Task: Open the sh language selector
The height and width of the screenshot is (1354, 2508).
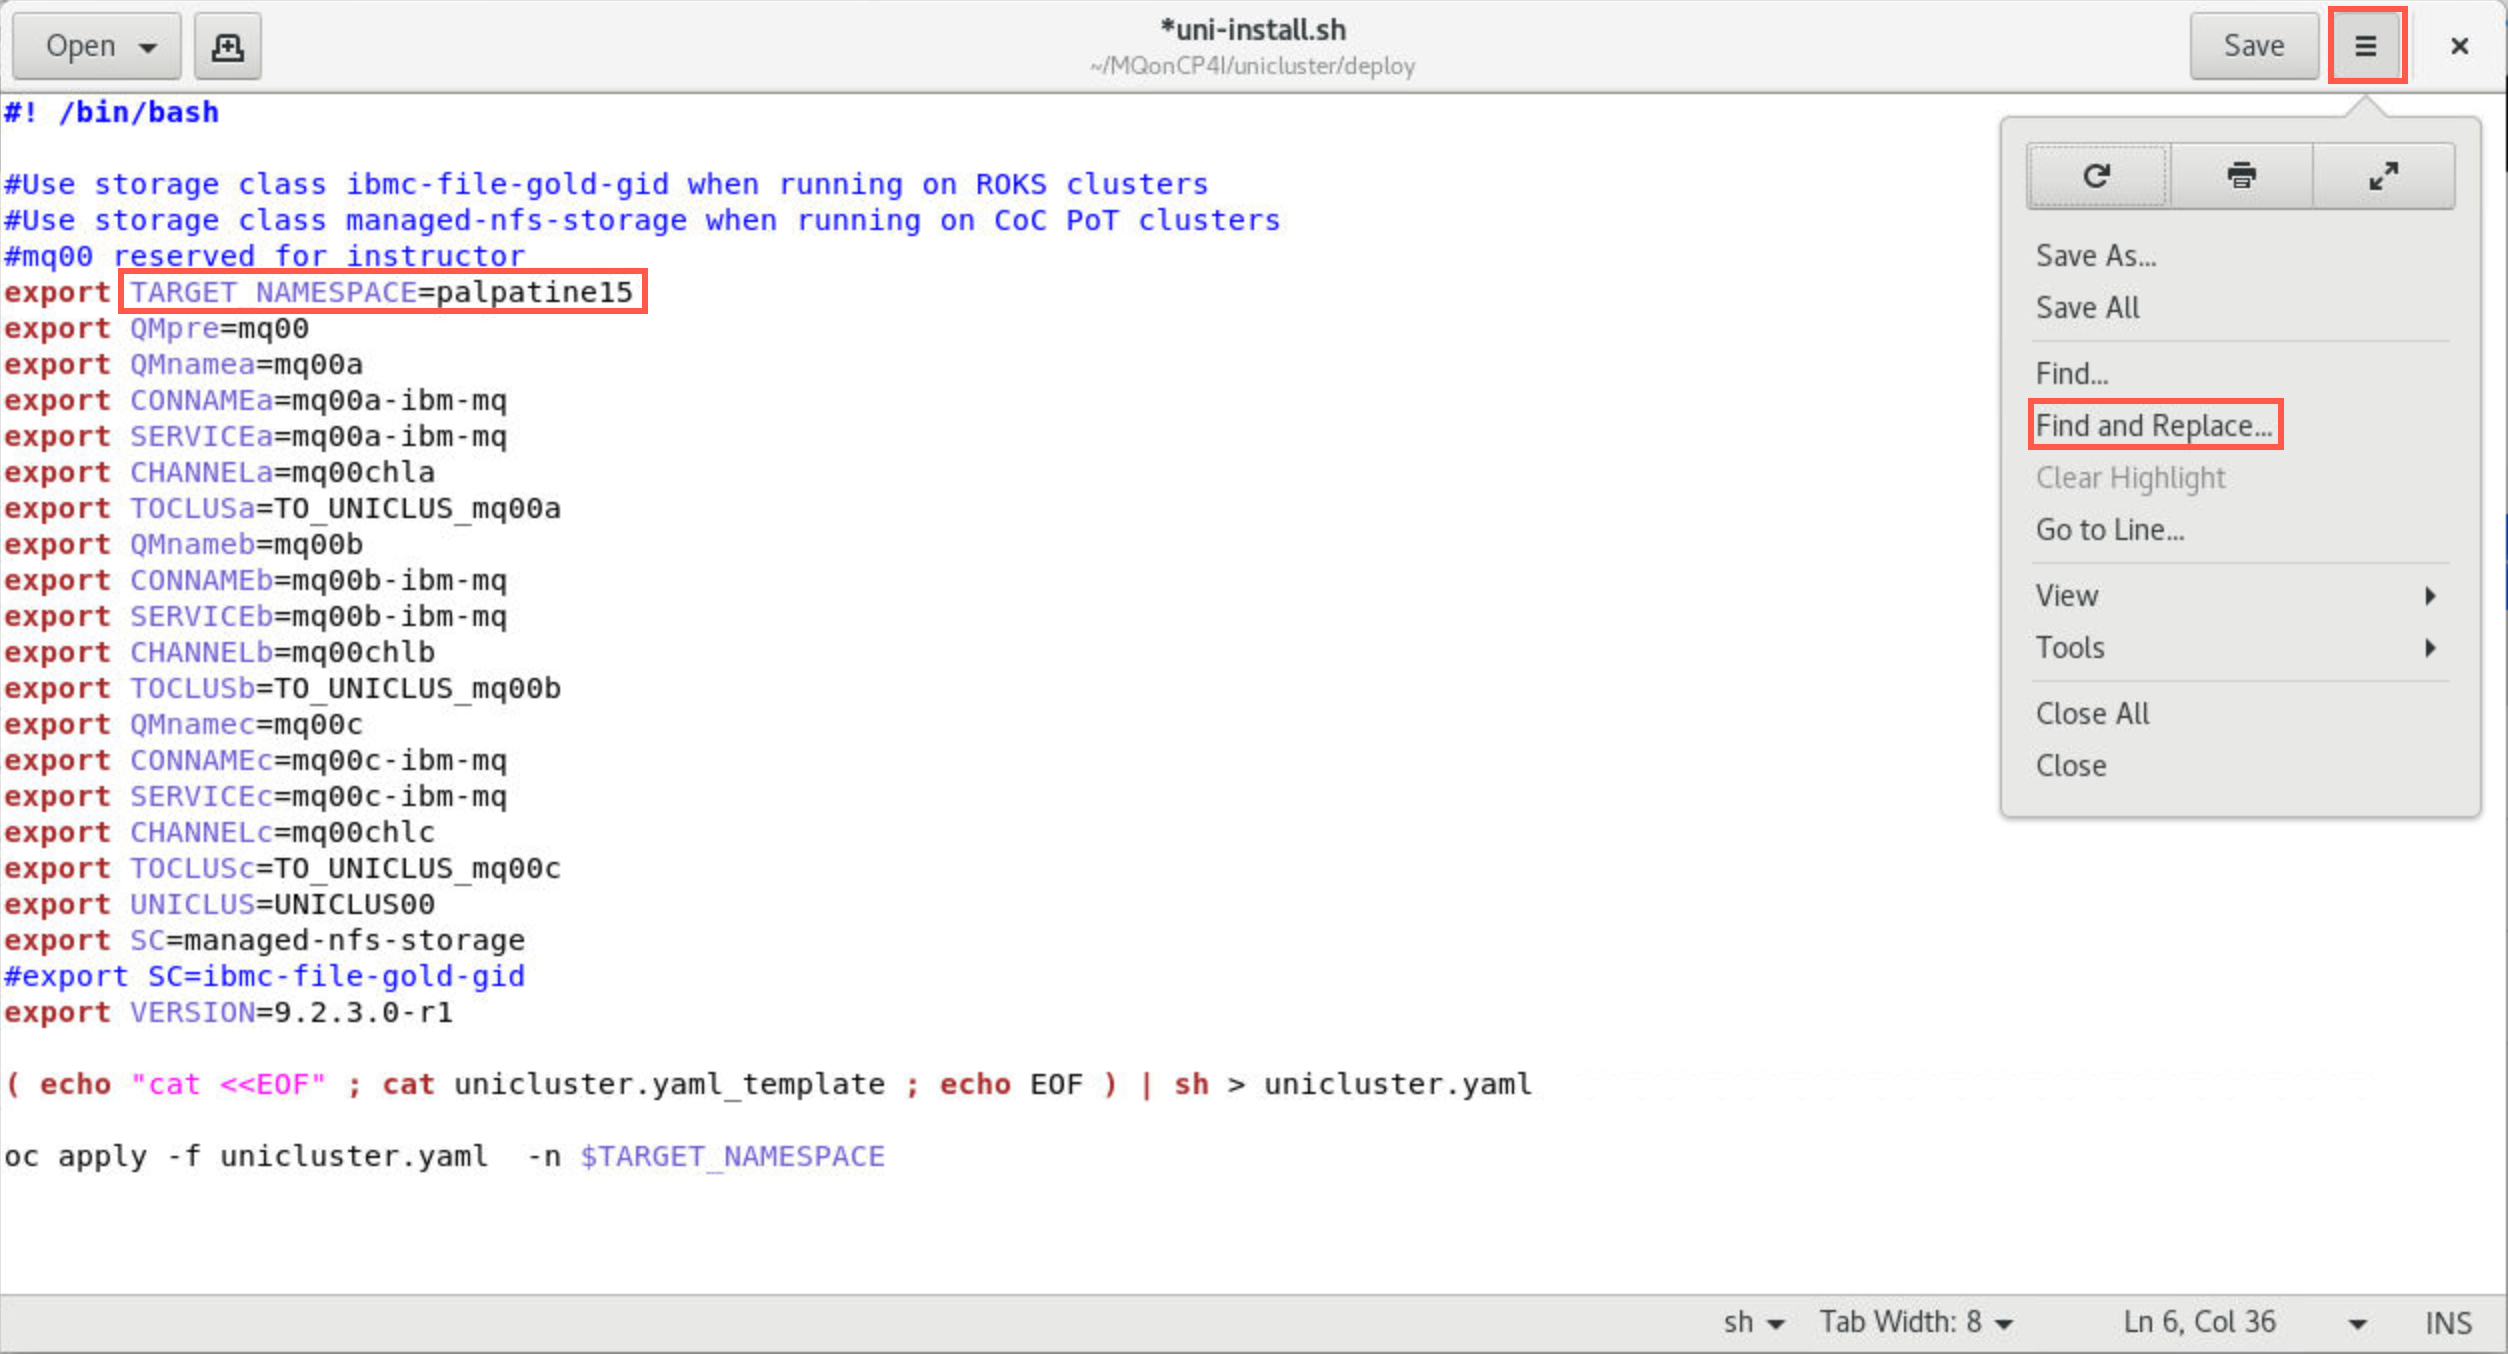Action: (x=1754, y=1322)
